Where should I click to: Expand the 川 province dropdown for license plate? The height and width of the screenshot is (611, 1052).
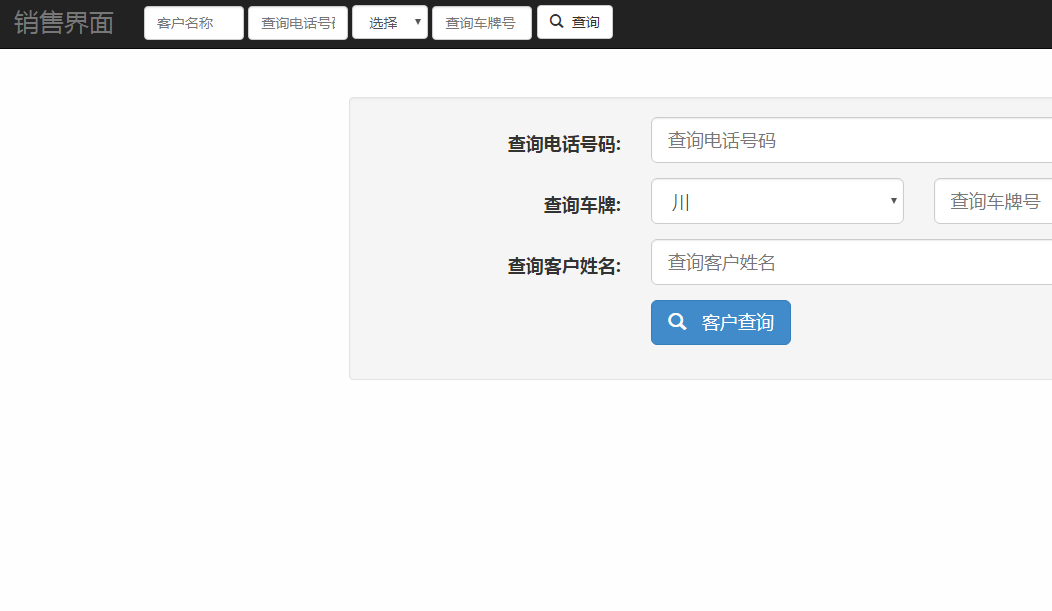(776, 202)
